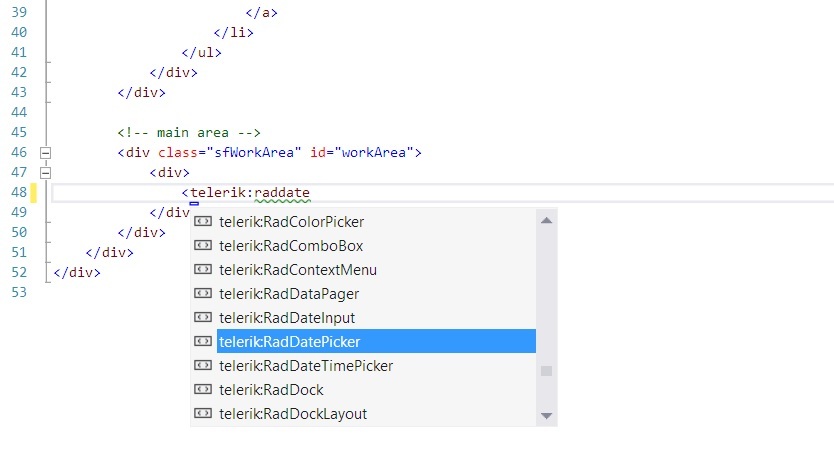Click the tag icon beside telerik:RadDataPager
The width and height of the screenshot is (834, 471).
(203, 293)
